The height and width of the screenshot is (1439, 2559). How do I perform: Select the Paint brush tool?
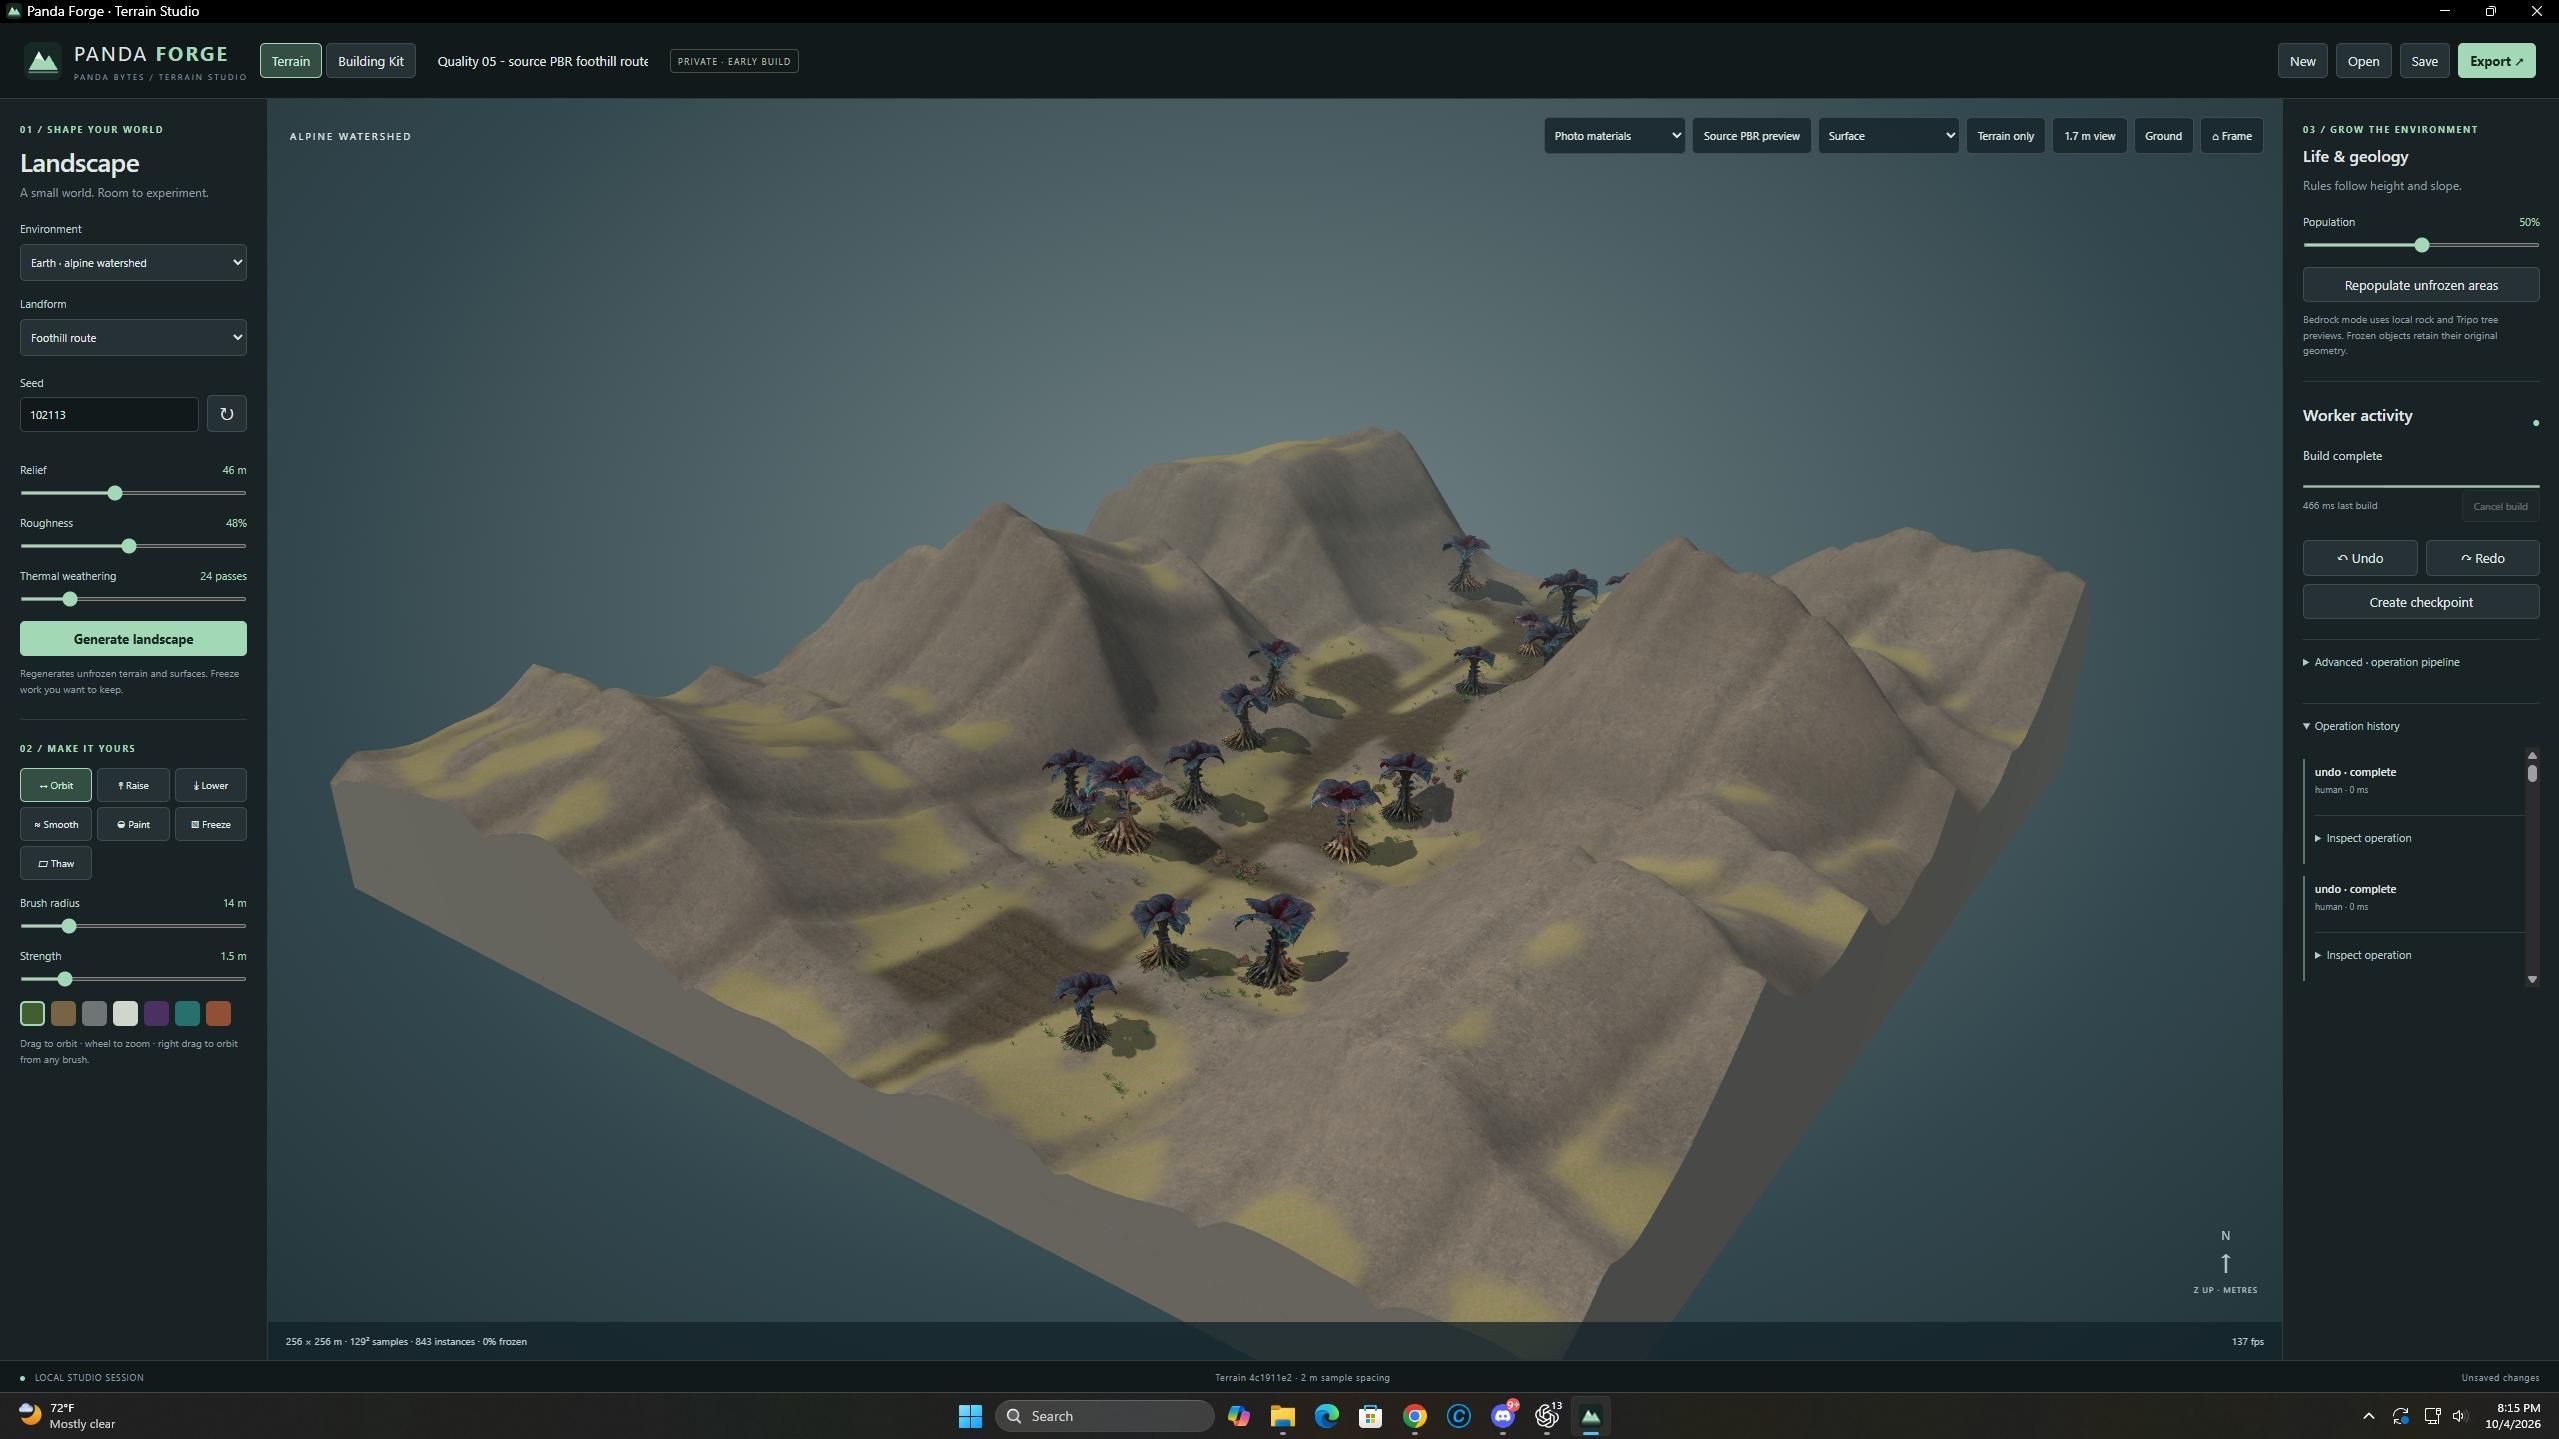(133, 824)
